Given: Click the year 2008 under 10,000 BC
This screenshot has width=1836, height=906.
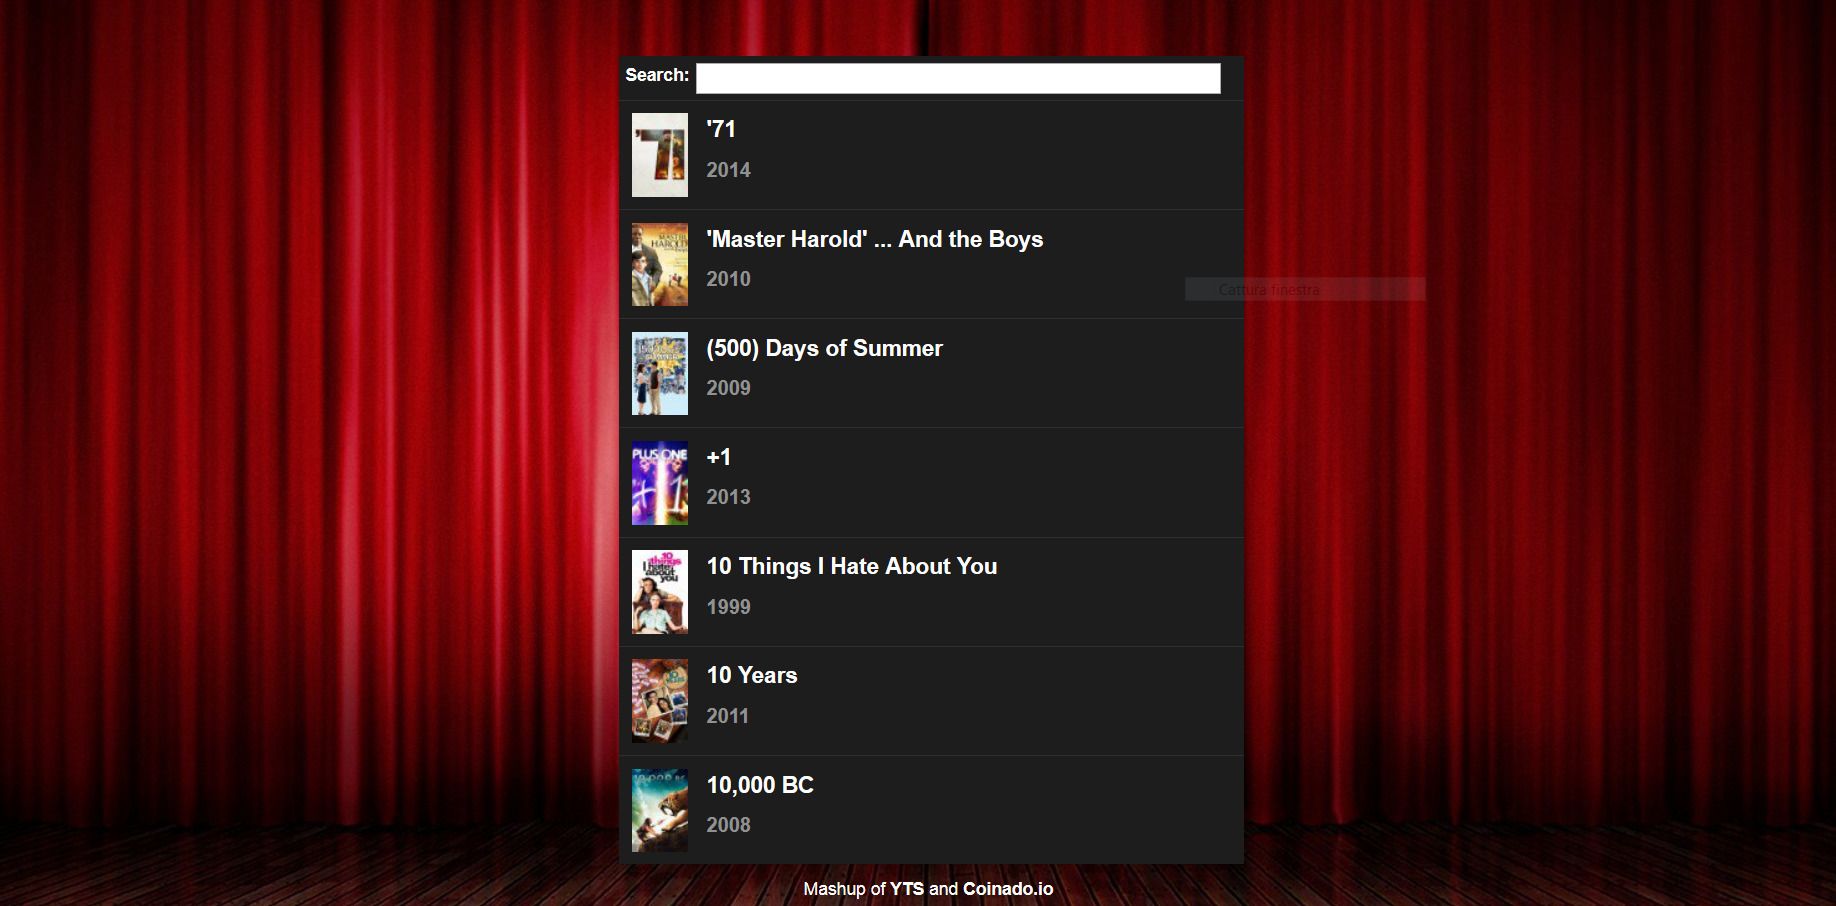Looking at the screenshot, I should pyautogui.click(x=728, y=824).
